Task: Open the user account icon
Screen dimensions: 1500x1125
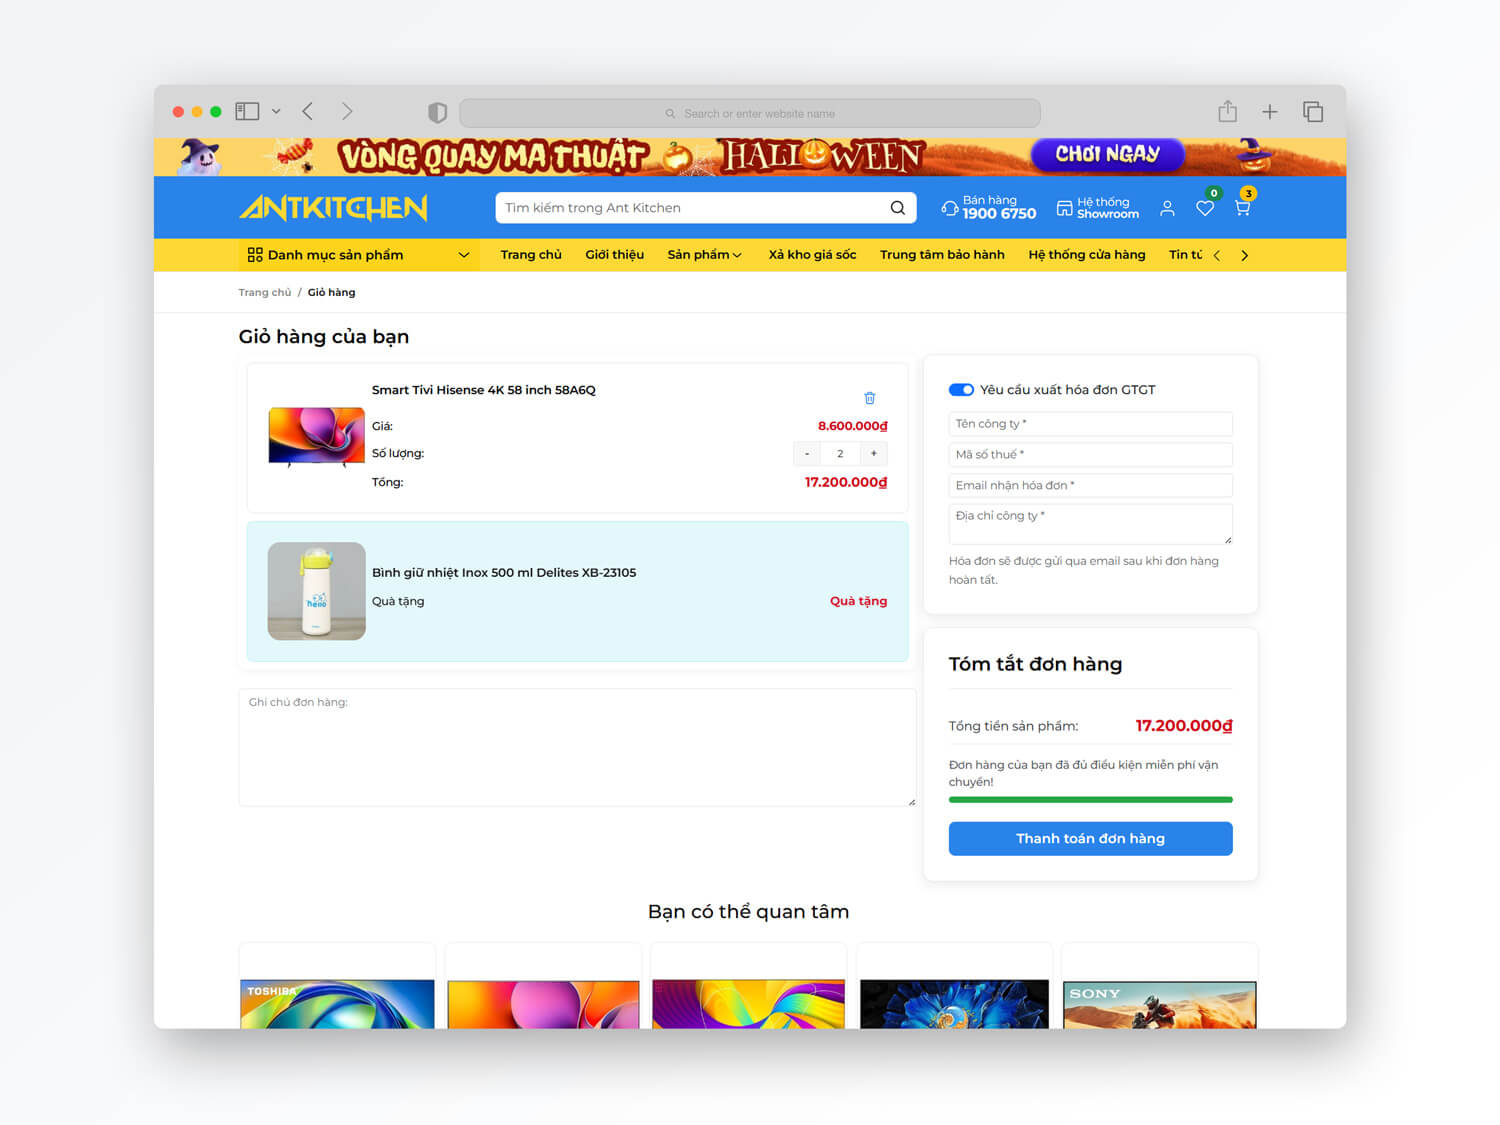Action: tap(1167, 208)
